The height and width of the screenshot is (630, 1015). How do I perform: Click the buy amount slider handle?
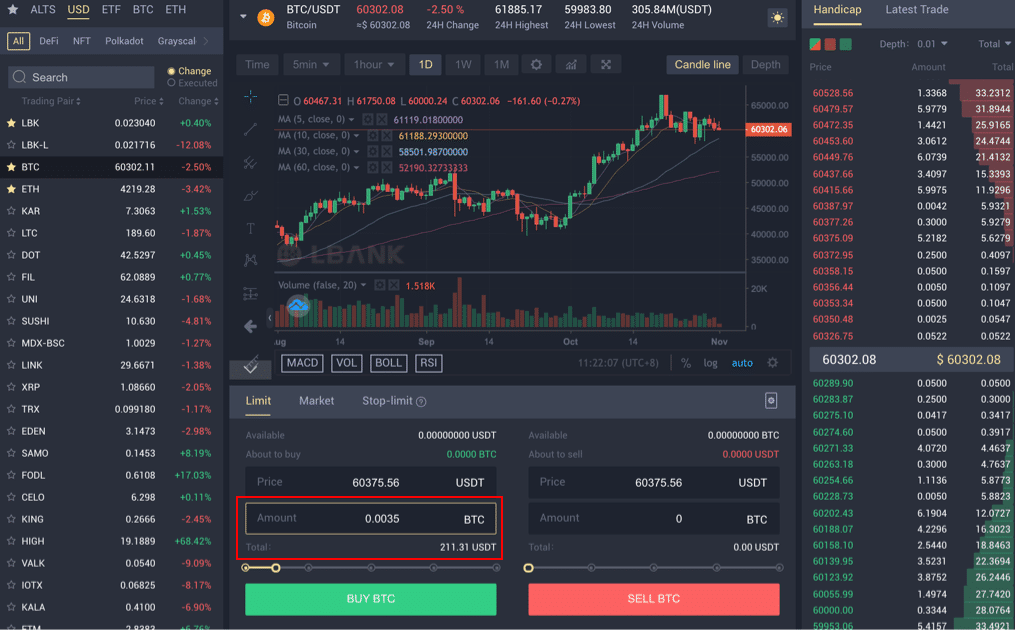pyautogui.click(x=276, y=568)
